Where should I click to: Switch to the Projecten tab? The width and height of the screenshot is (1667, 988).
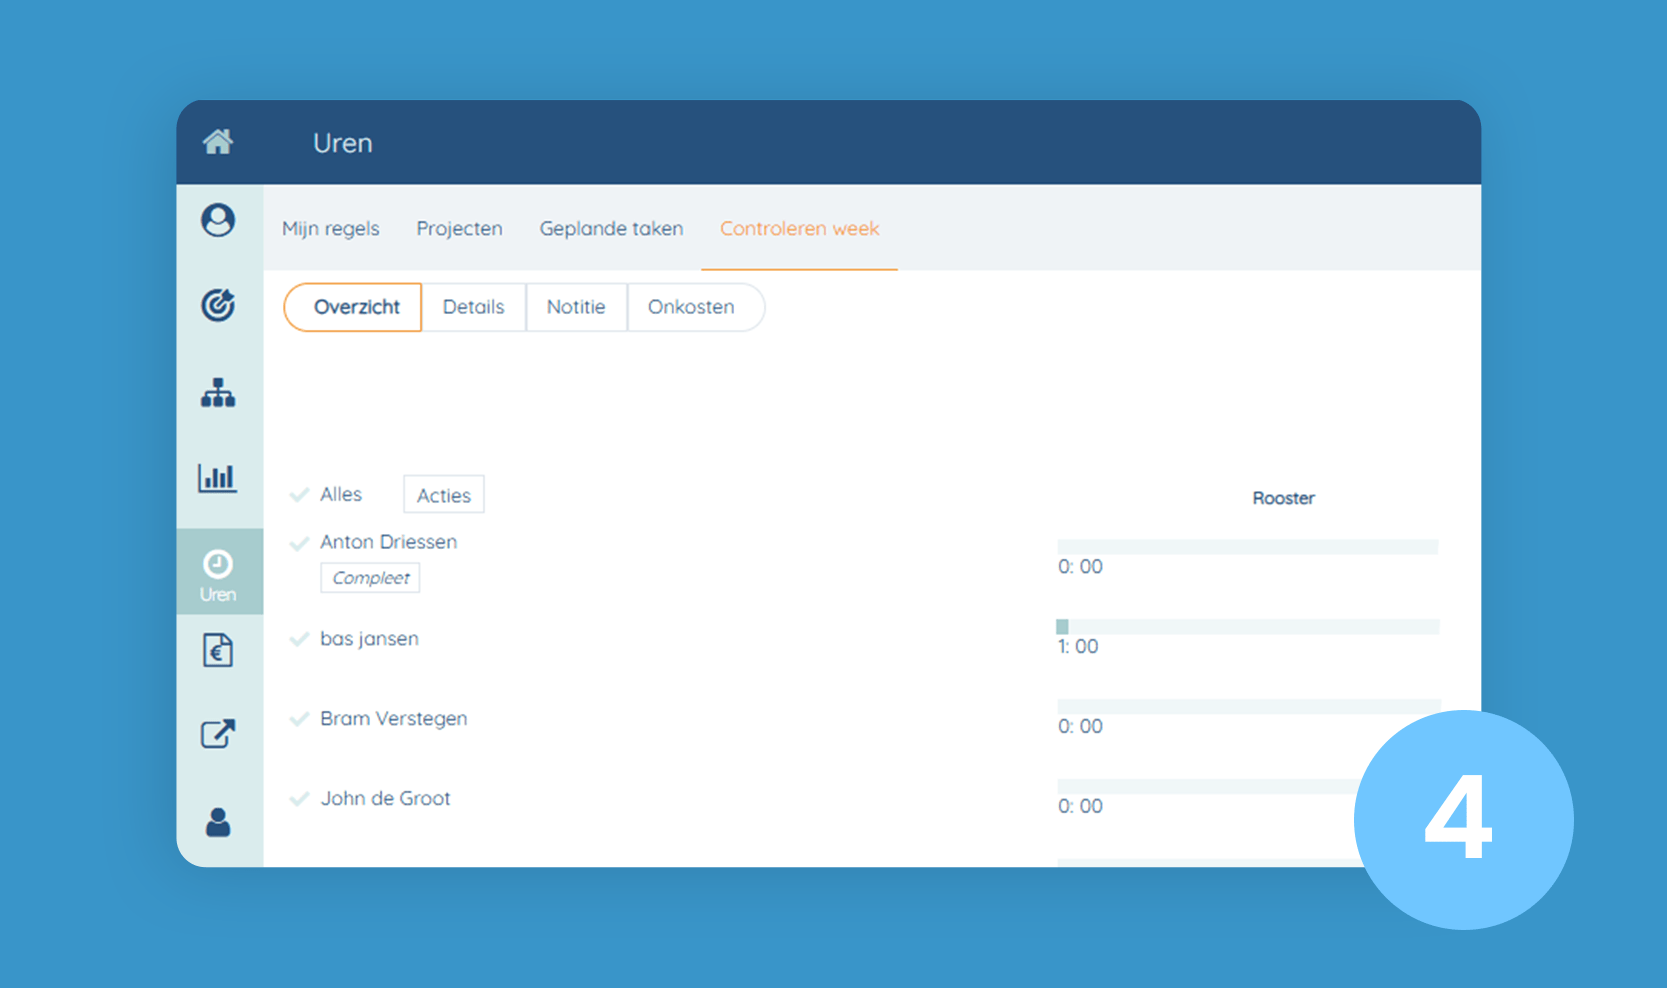point(459,229)
